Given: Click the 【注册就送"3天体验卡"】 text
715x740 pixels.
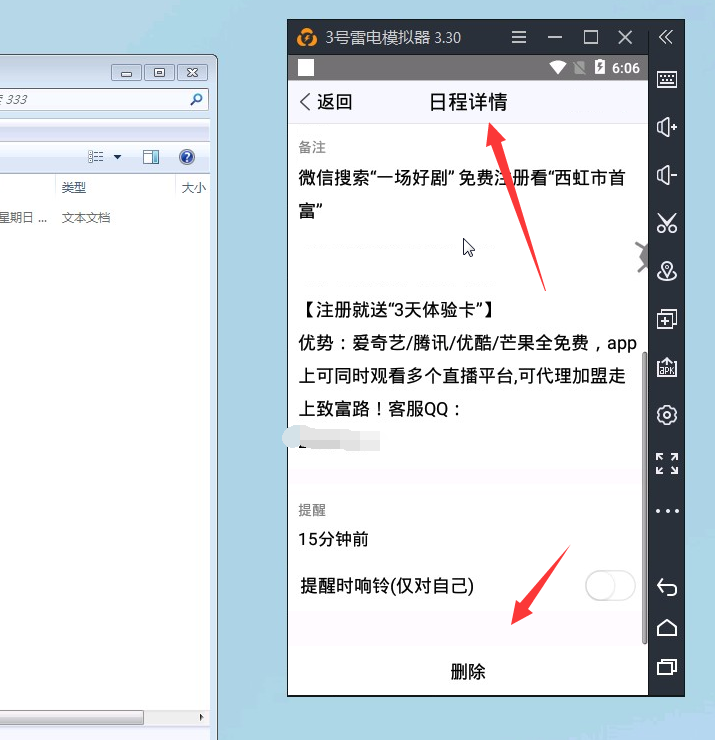Looking at the screenshot, I should (x=398, y=310).
